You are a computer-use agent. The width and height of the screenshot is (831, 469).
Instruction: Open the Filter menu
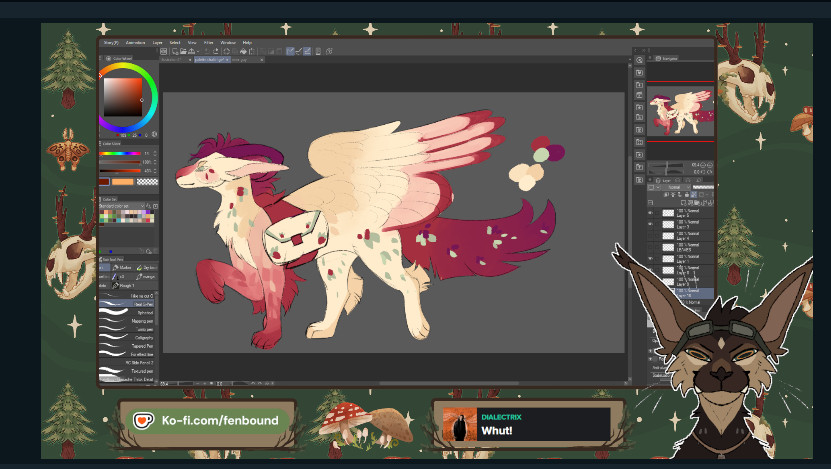208,43
